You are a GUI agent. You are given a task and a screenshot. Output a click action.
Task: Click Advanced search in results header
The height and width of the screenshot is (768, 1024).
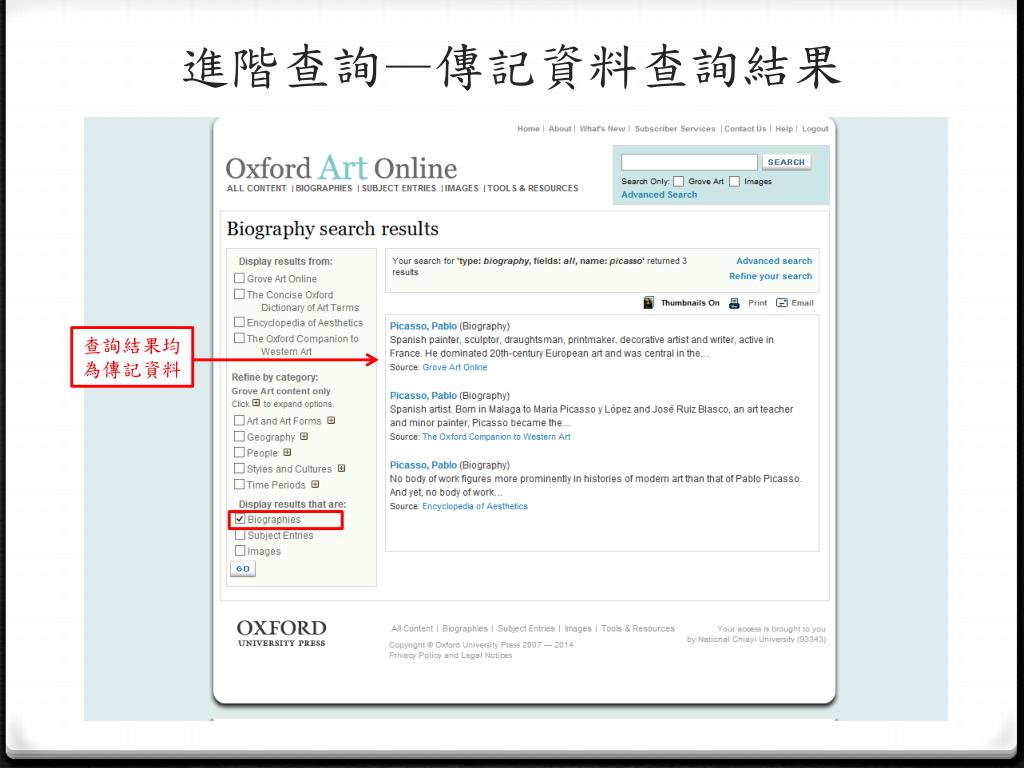(x=774, y=261)
